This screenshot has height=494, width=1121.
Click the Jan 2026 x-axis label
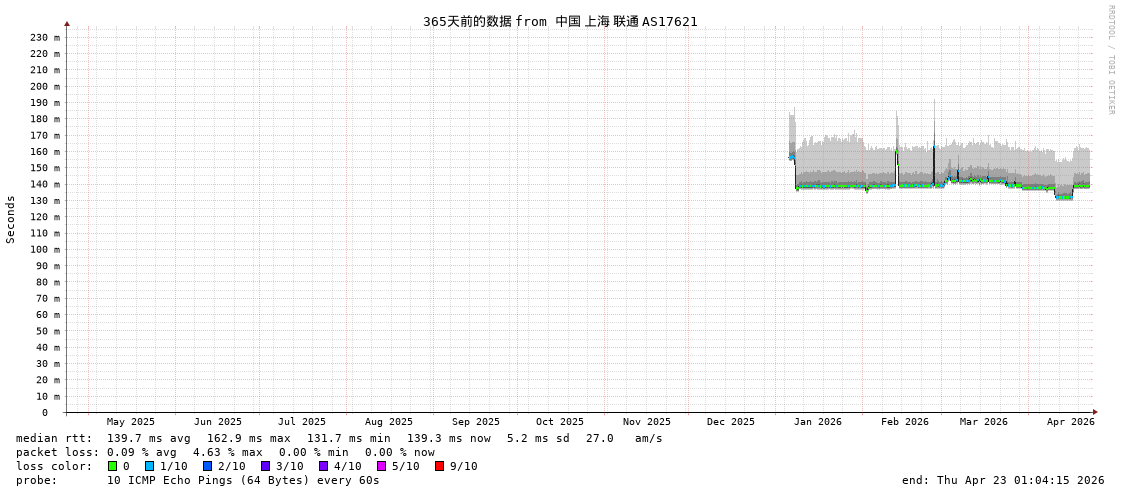coord(817,422)
